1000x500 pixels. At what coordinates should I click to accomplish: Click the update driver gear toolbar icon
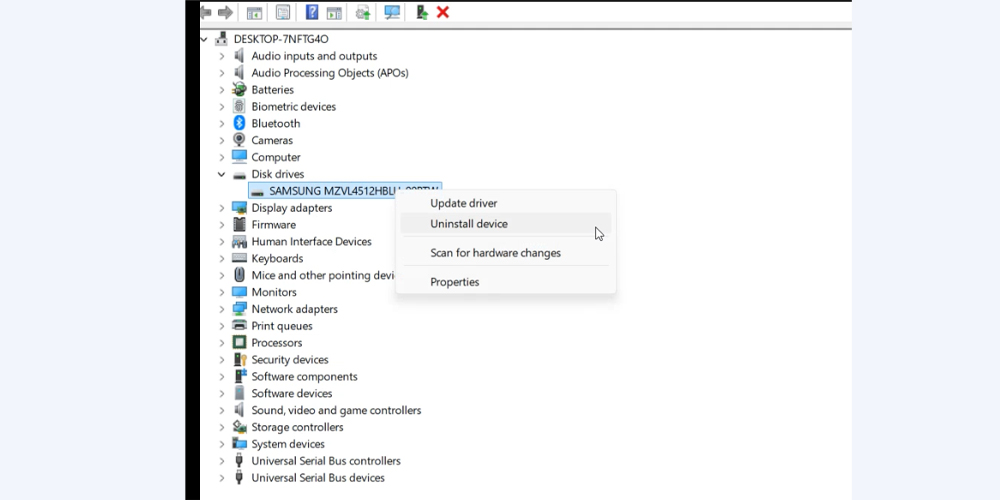click(362, 12)
